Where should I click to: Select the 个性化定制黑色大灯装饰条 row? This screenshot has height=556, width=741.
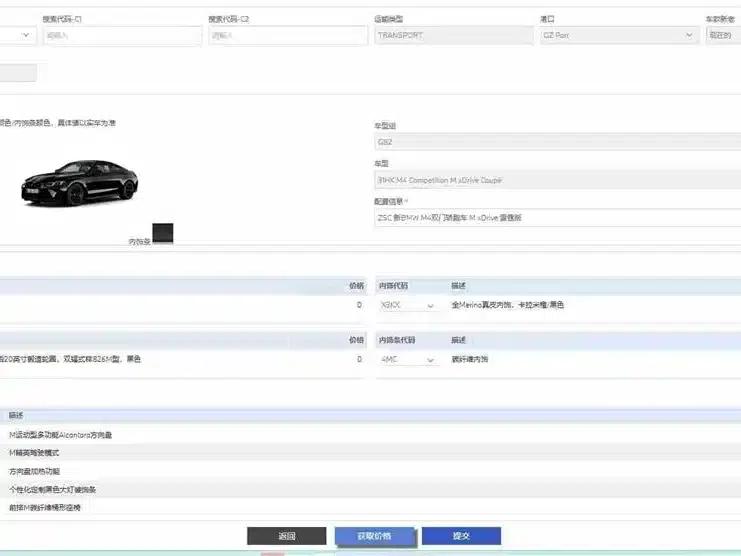tap(370, 489)
